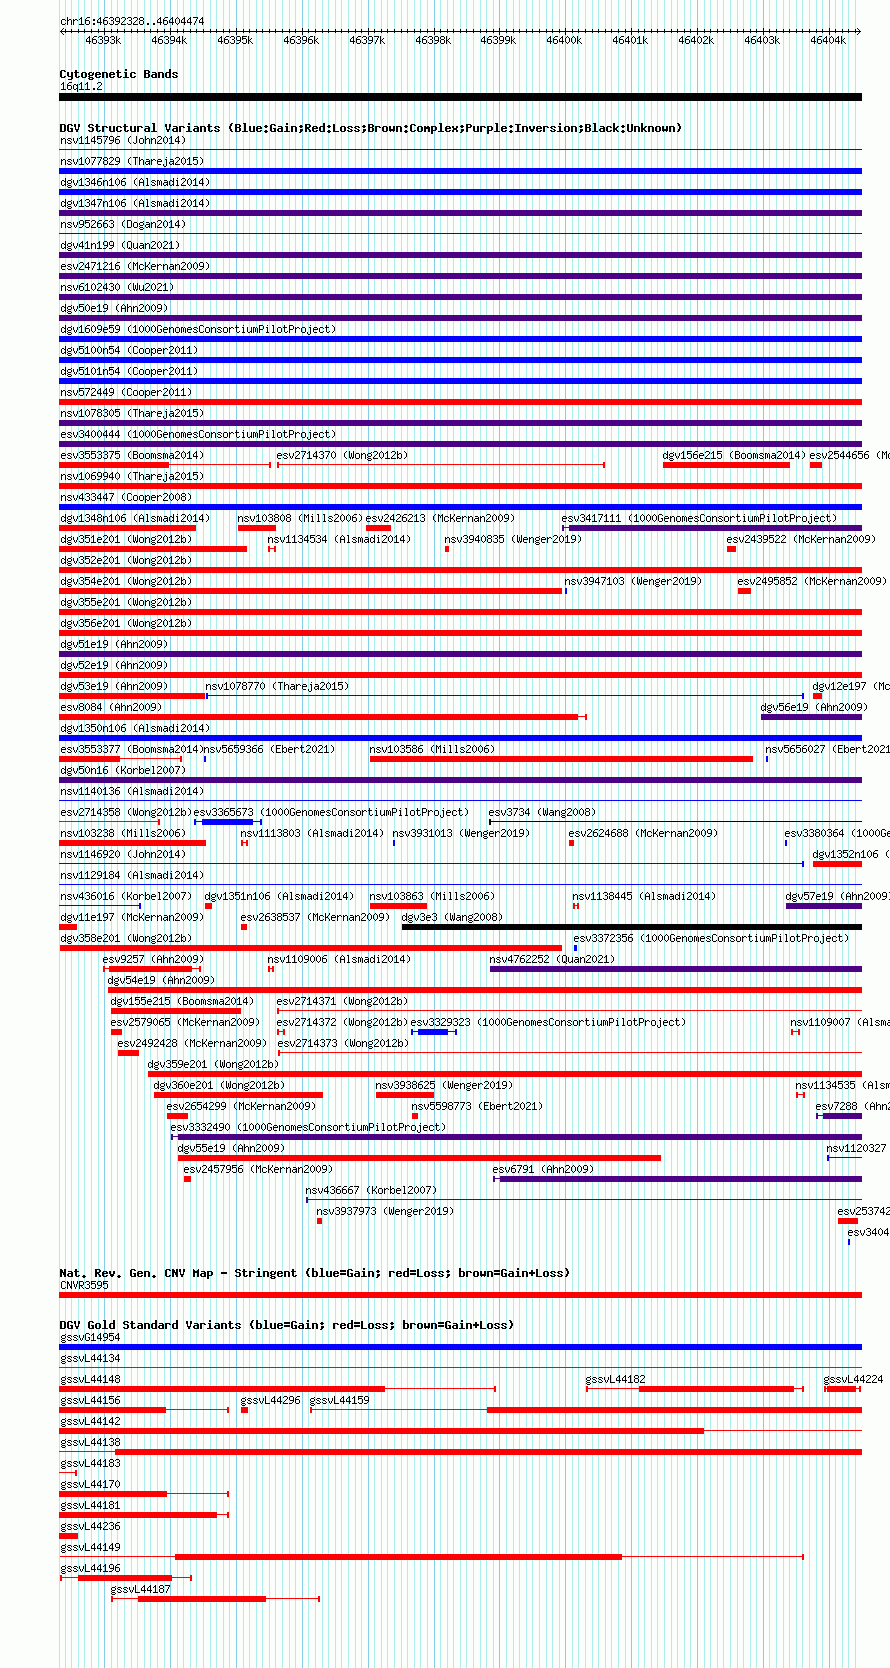Select esv2439522 (McKernan2009) variant
This screenshot has height=1668, width=890.
coord(801,539)
